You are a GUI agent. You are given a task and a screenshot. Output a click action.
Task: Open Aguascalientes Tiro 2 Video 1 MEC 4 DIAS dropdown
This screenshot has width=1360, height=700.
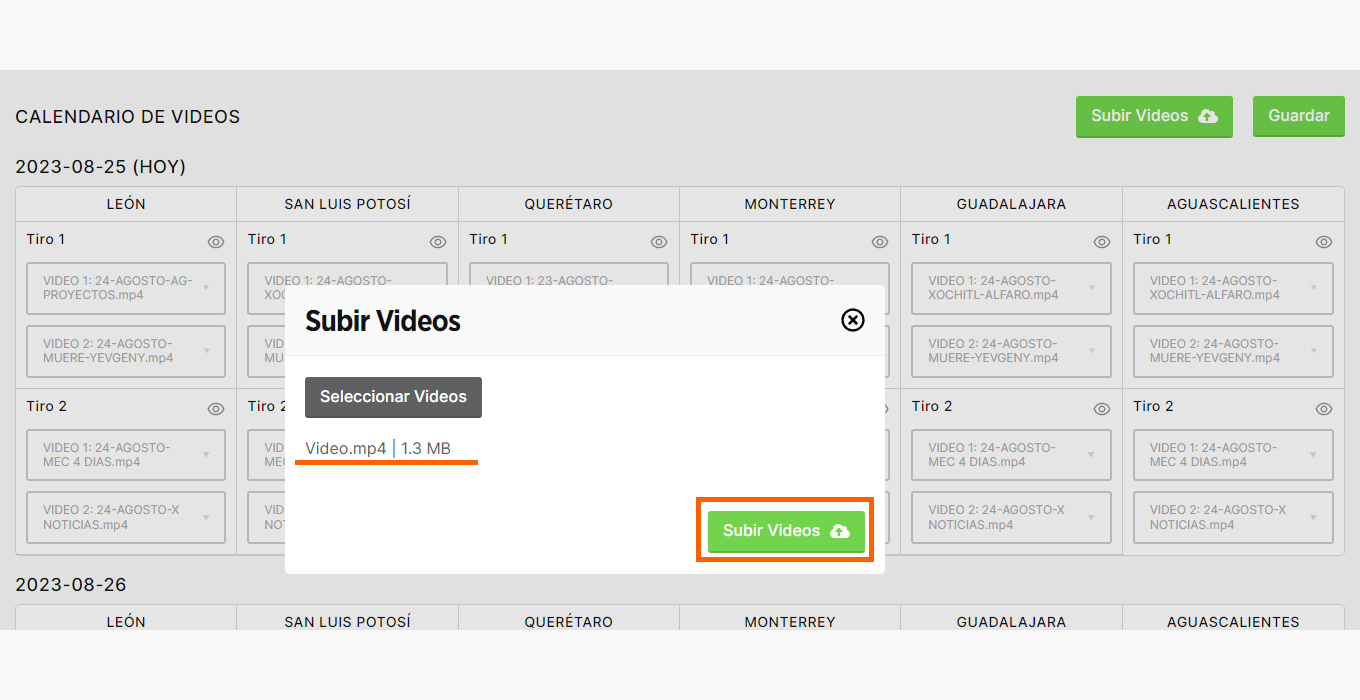tap(1233, 455)
